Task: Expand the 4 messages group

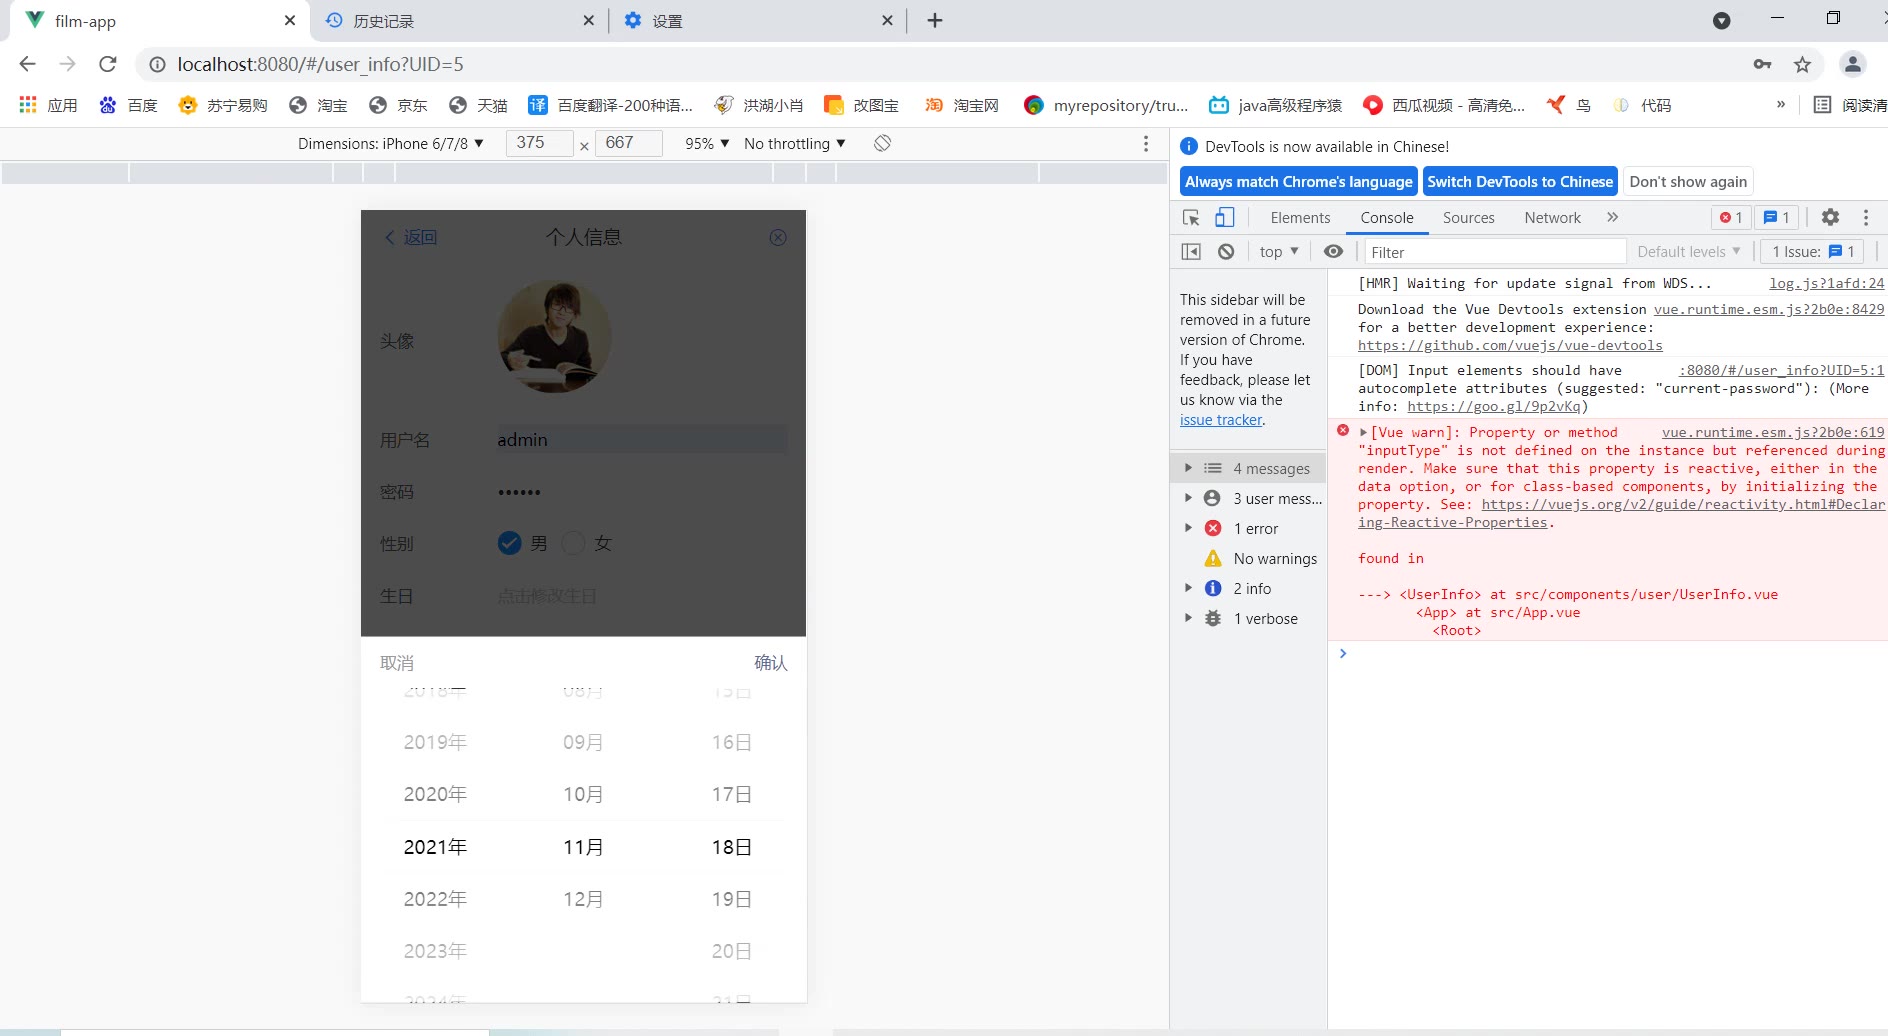Action: 1188,468
